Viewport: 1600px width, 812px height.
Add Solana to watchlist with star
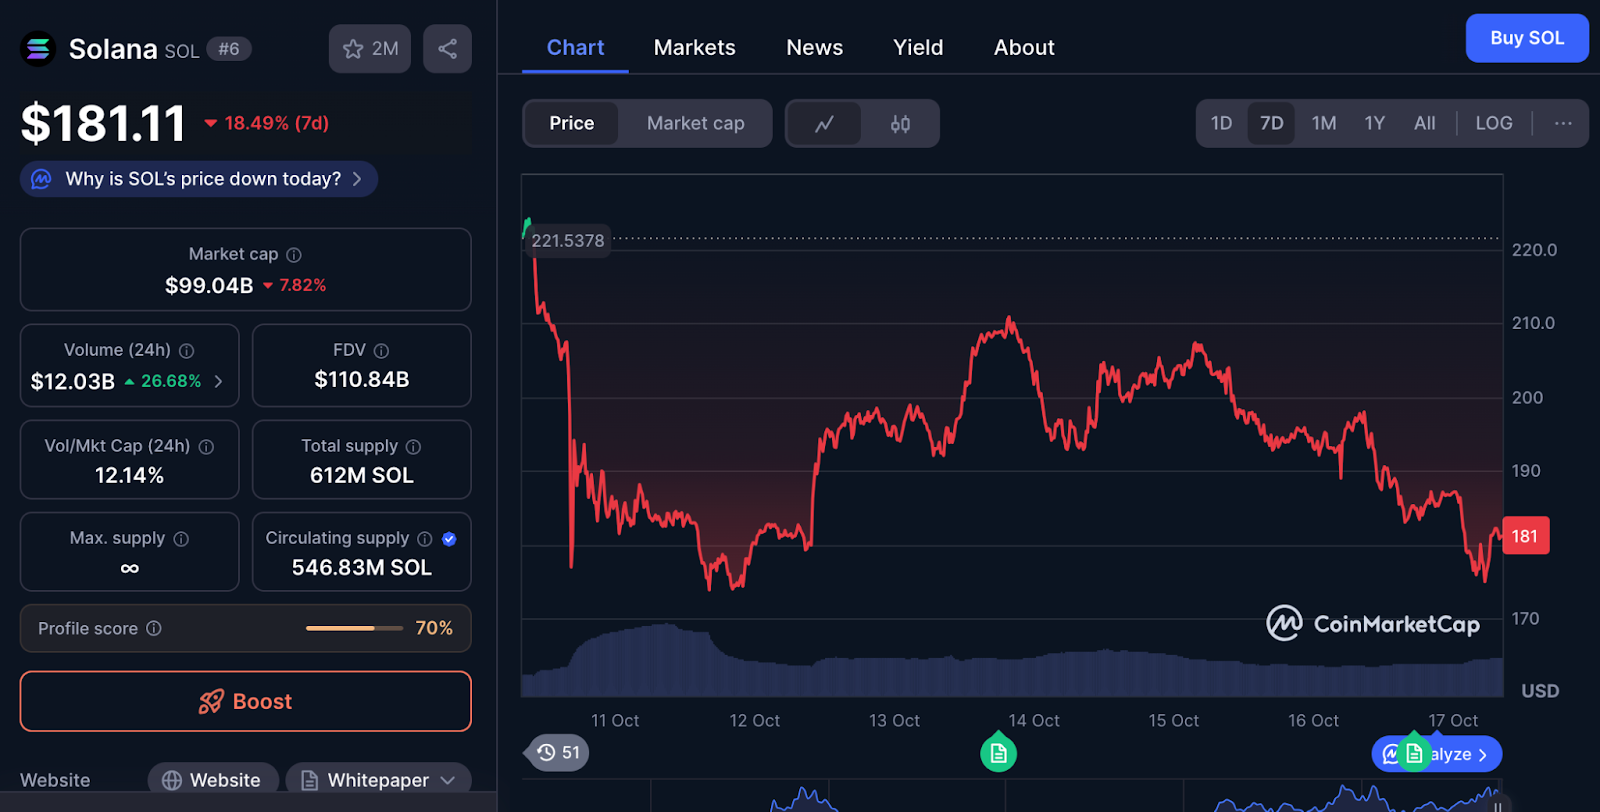pos(369,49)
